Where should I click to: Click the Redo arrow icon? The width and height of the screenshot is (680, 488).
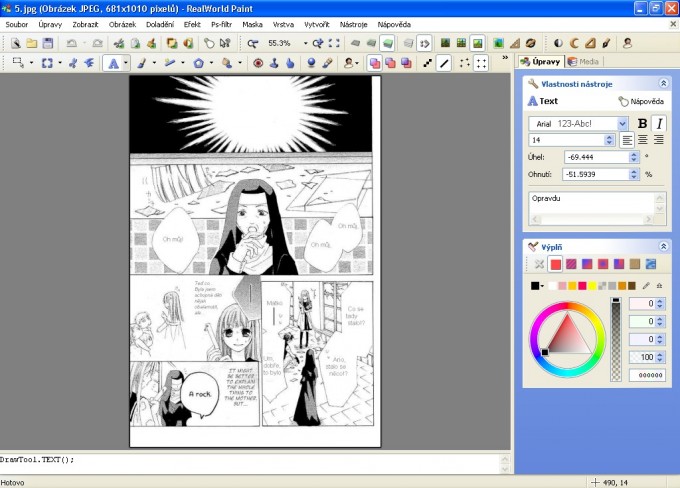pos(98,43)
